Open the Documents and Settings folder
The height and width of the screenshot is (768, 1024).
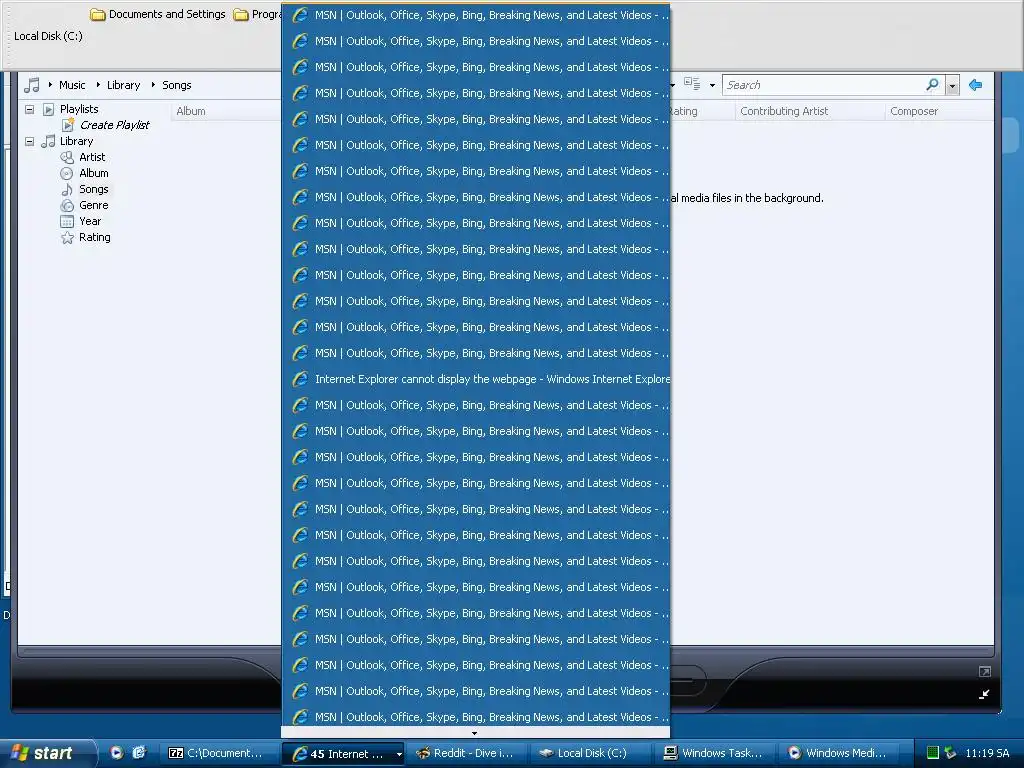pyautogui.click(x=157, y=14)
